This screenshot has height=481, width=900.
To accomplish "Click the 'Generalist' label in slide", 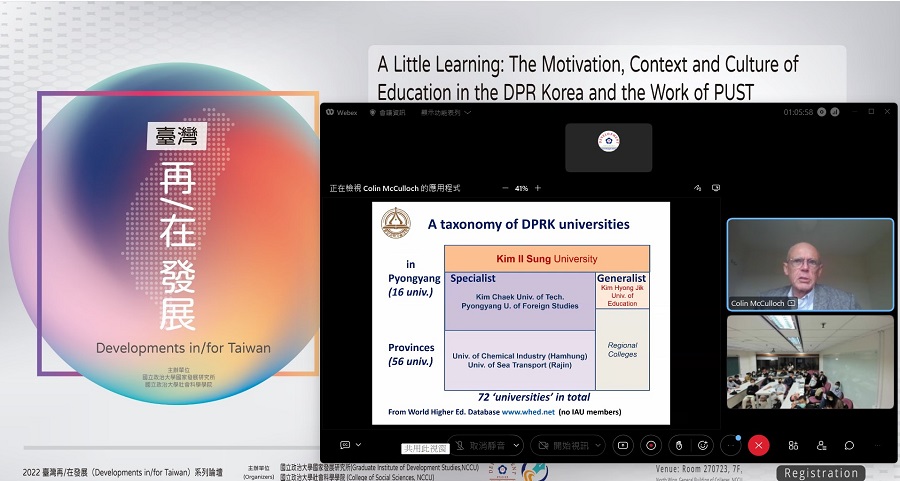I will pyautogui.click(x=622, y=278).
